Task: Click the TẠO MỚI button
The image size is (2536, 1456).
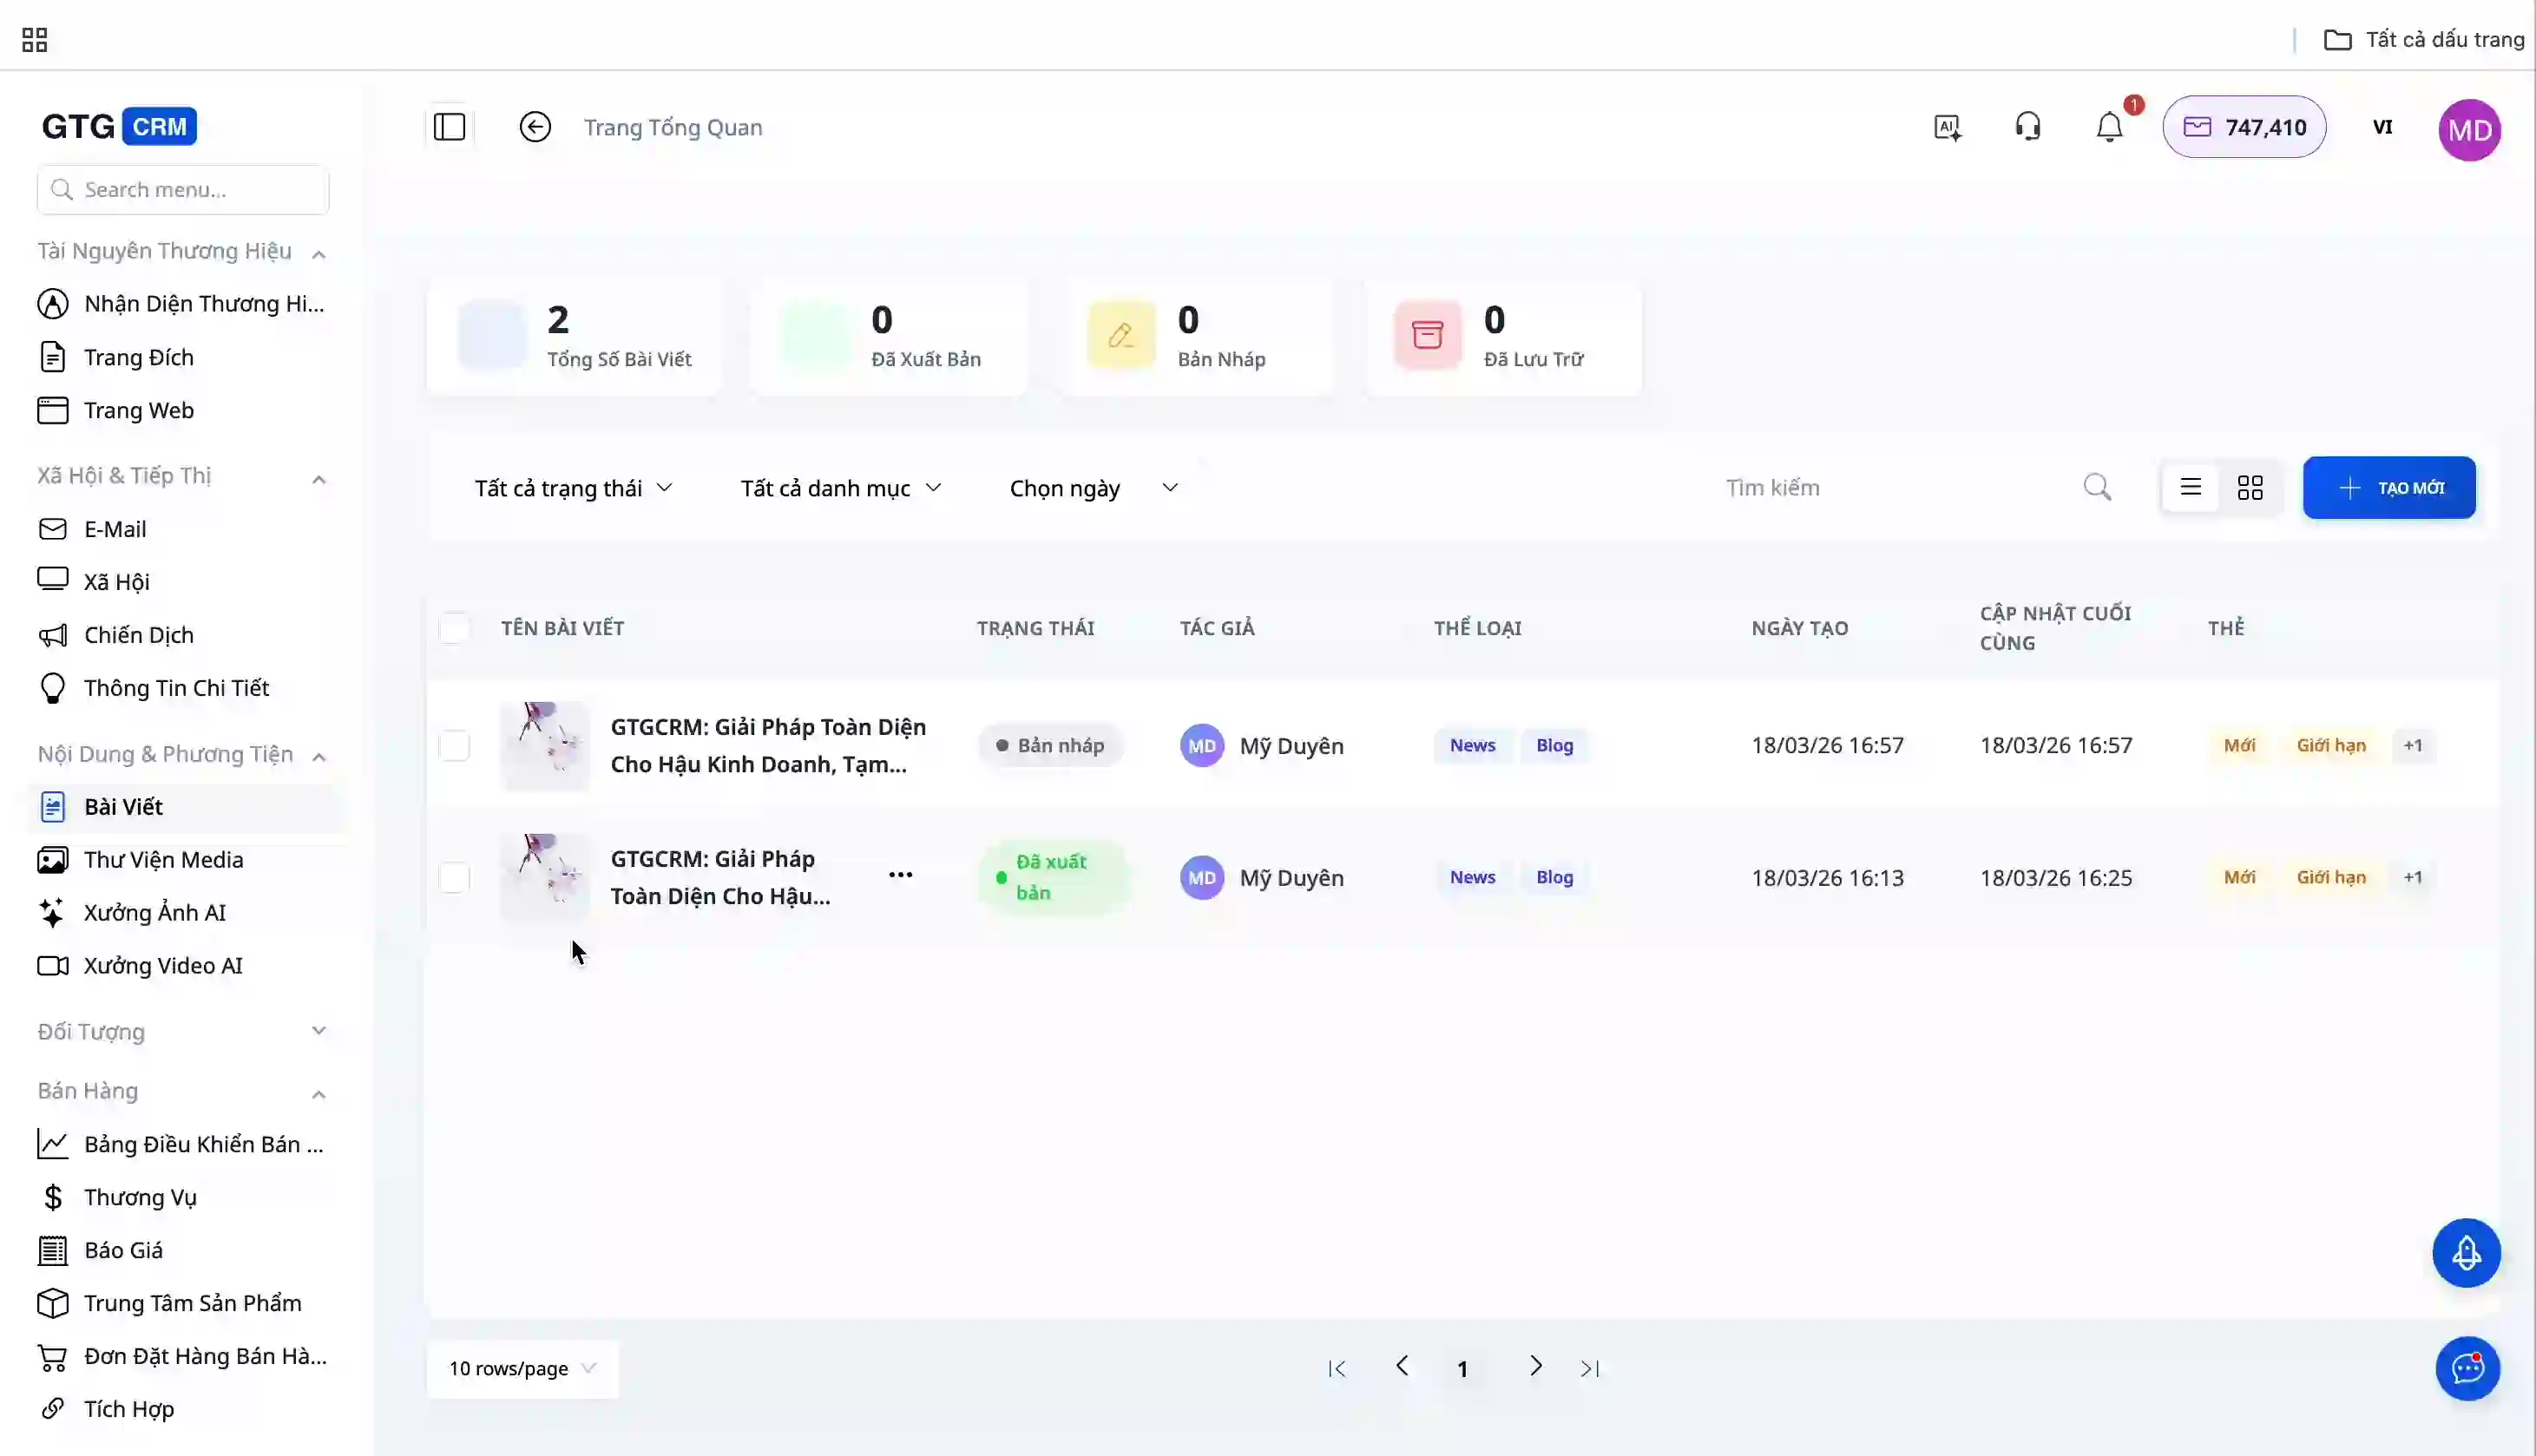Action: coord(2389,488)
